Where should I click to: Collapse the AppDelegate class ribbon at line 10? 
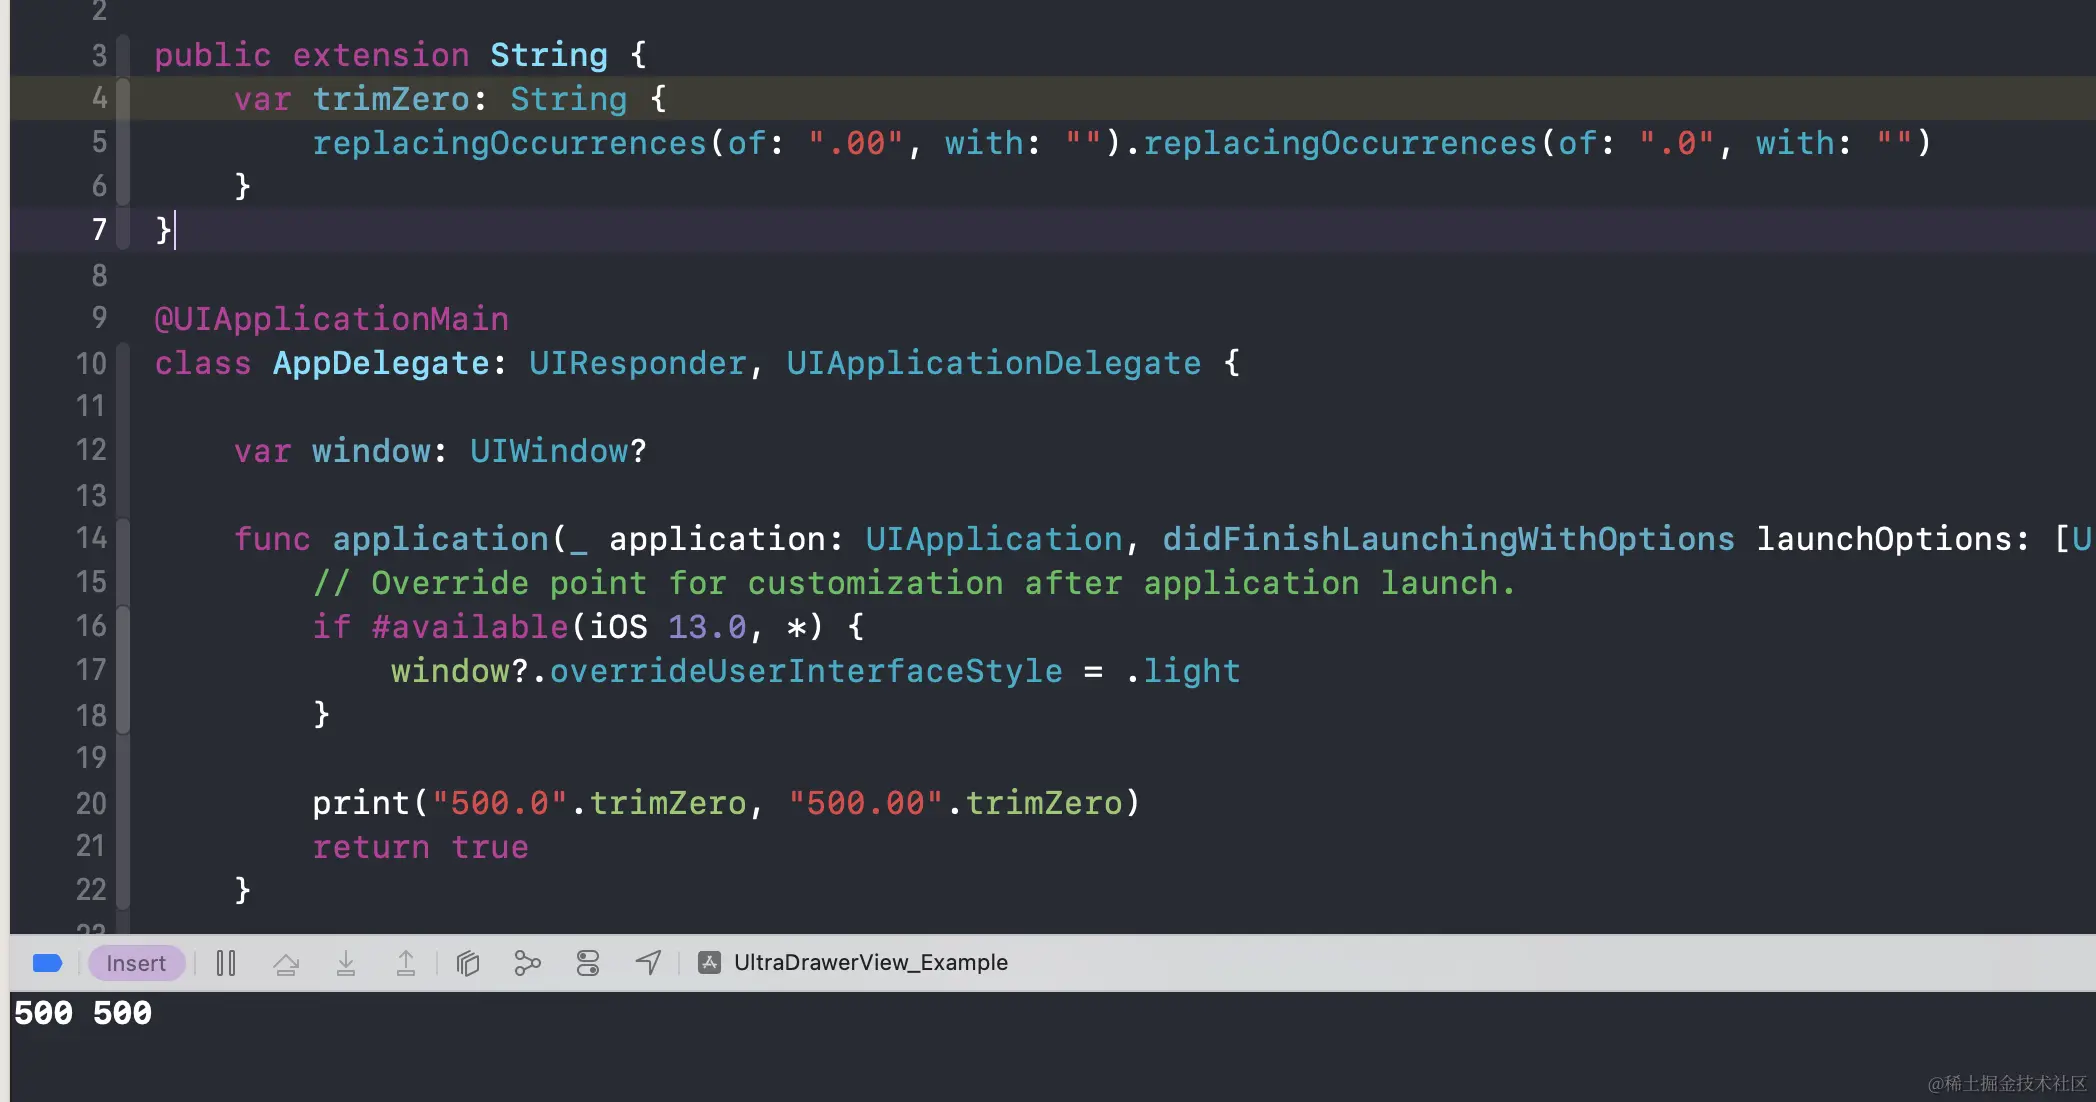coord(123,363)
